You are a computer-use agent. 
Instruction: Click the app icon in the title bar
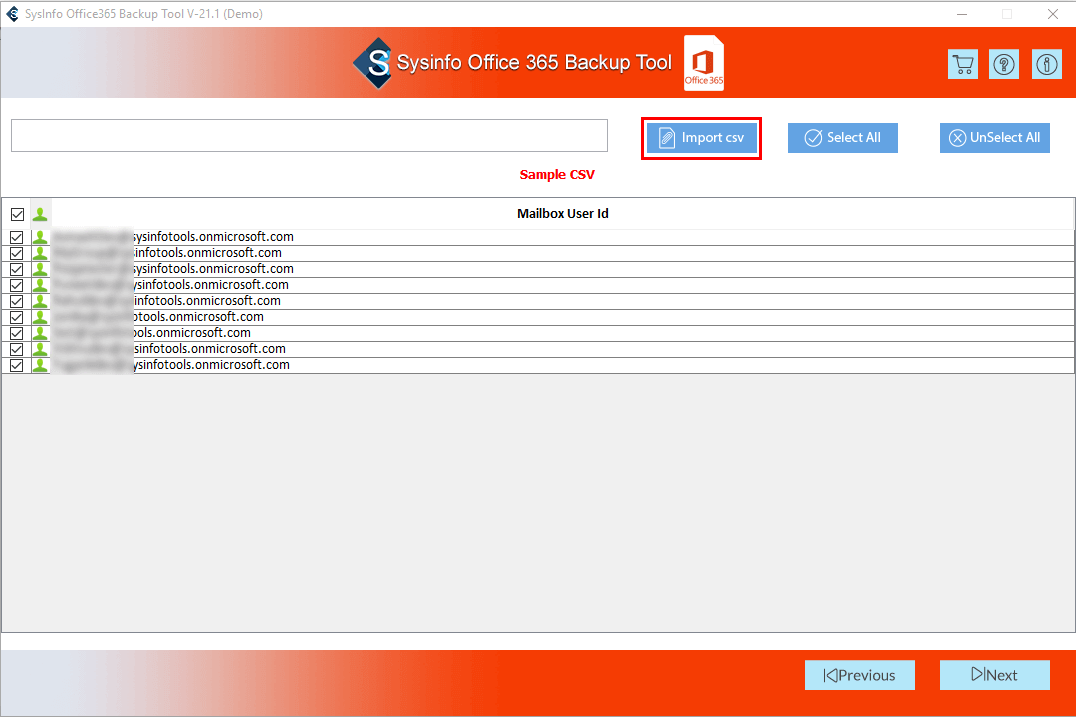12,14
